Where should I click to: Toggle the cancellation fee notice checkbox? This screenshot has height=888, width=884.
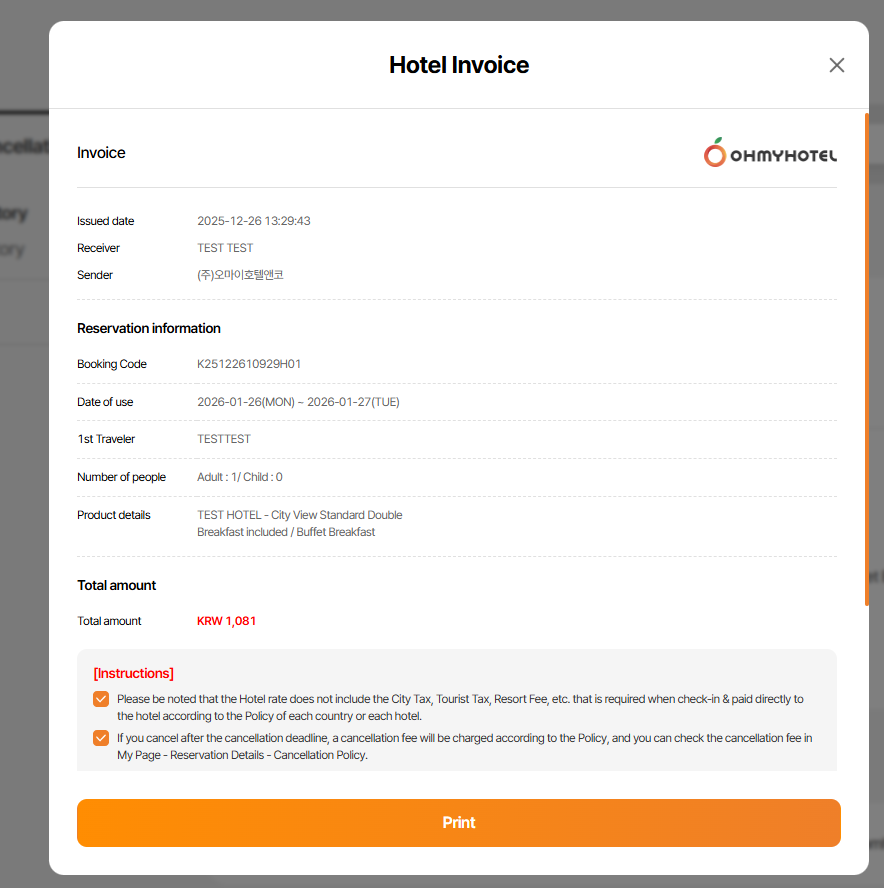tap(101, 739)
